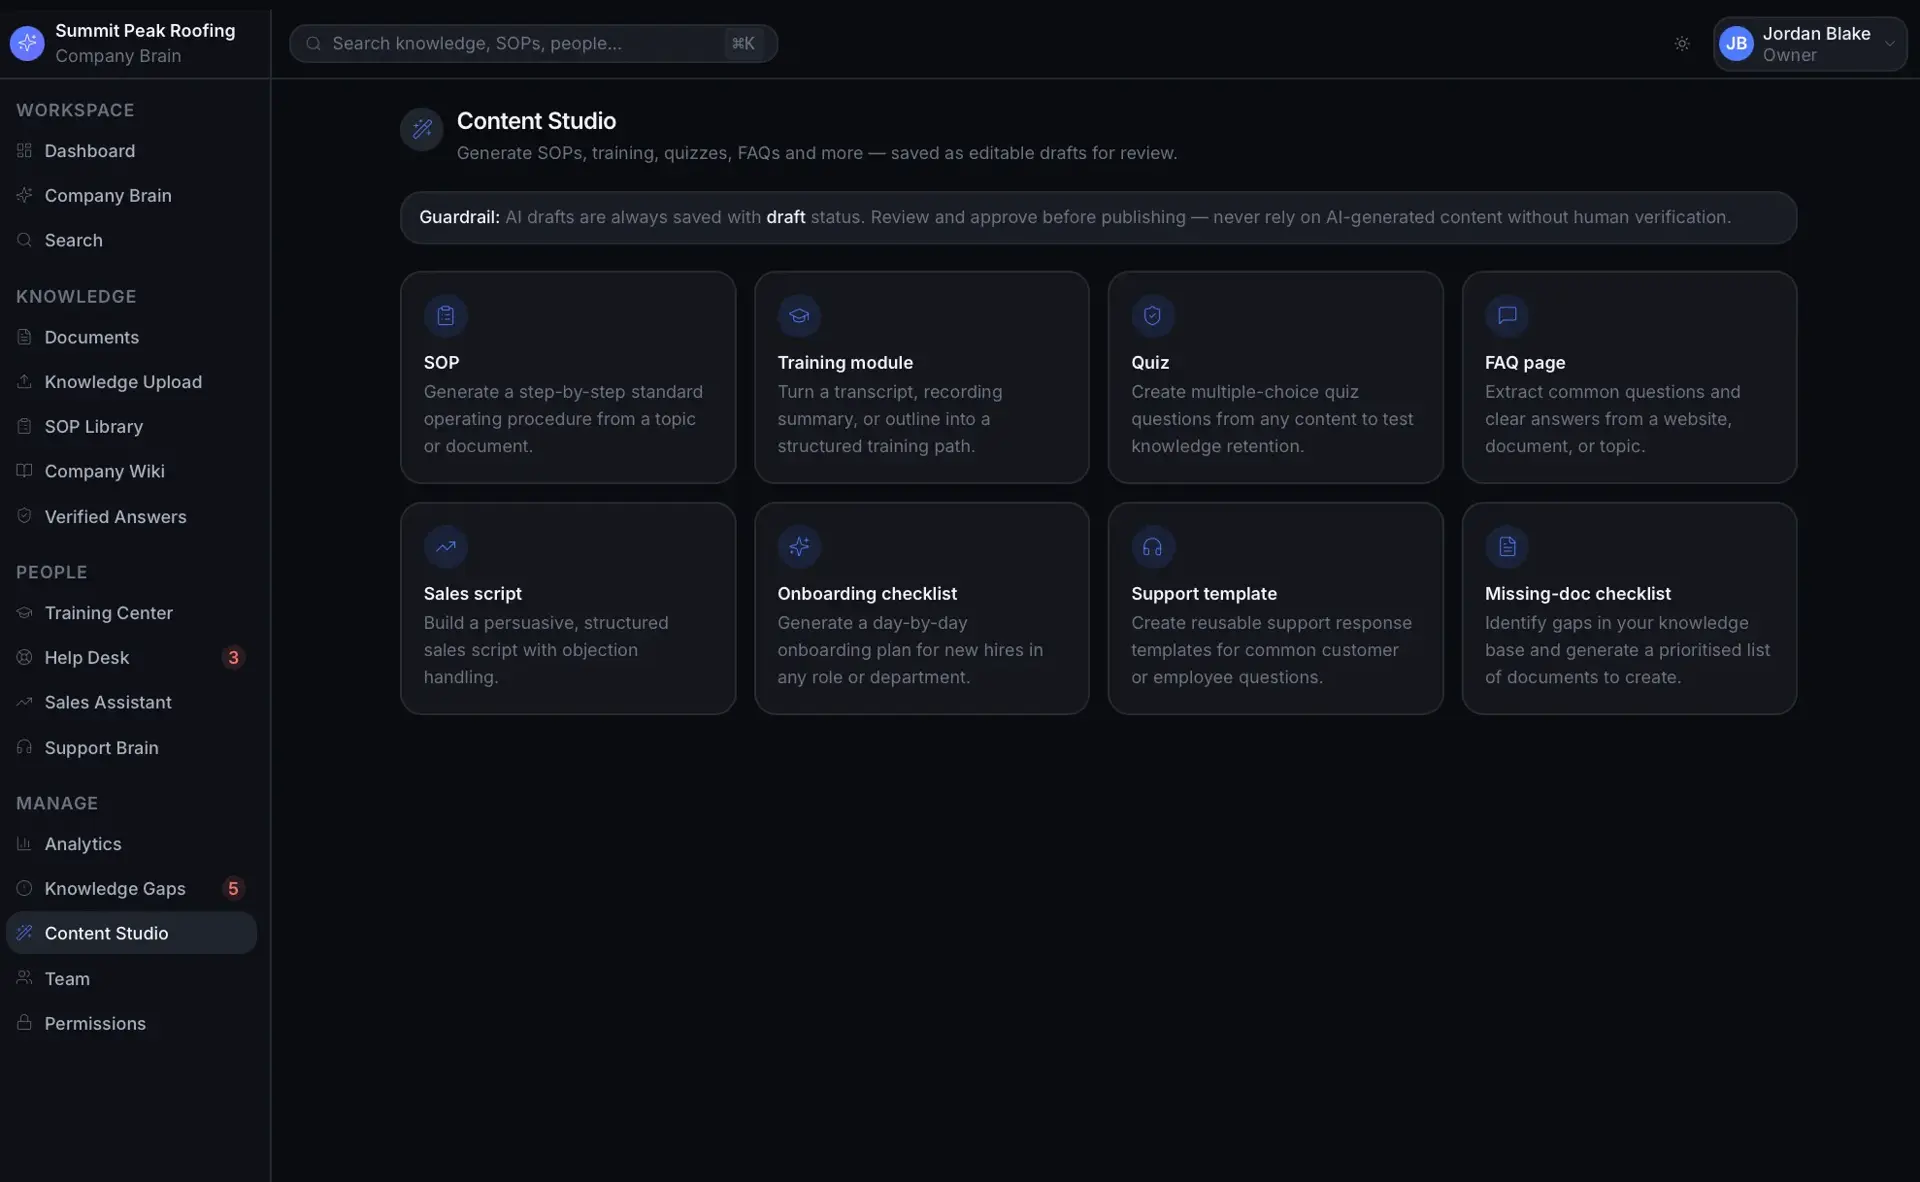Image resolution: width=1920 pixels, height=1182 pixels.
Task: Click the Company Brain sparkle icon
Action: [x=24, y=196]
